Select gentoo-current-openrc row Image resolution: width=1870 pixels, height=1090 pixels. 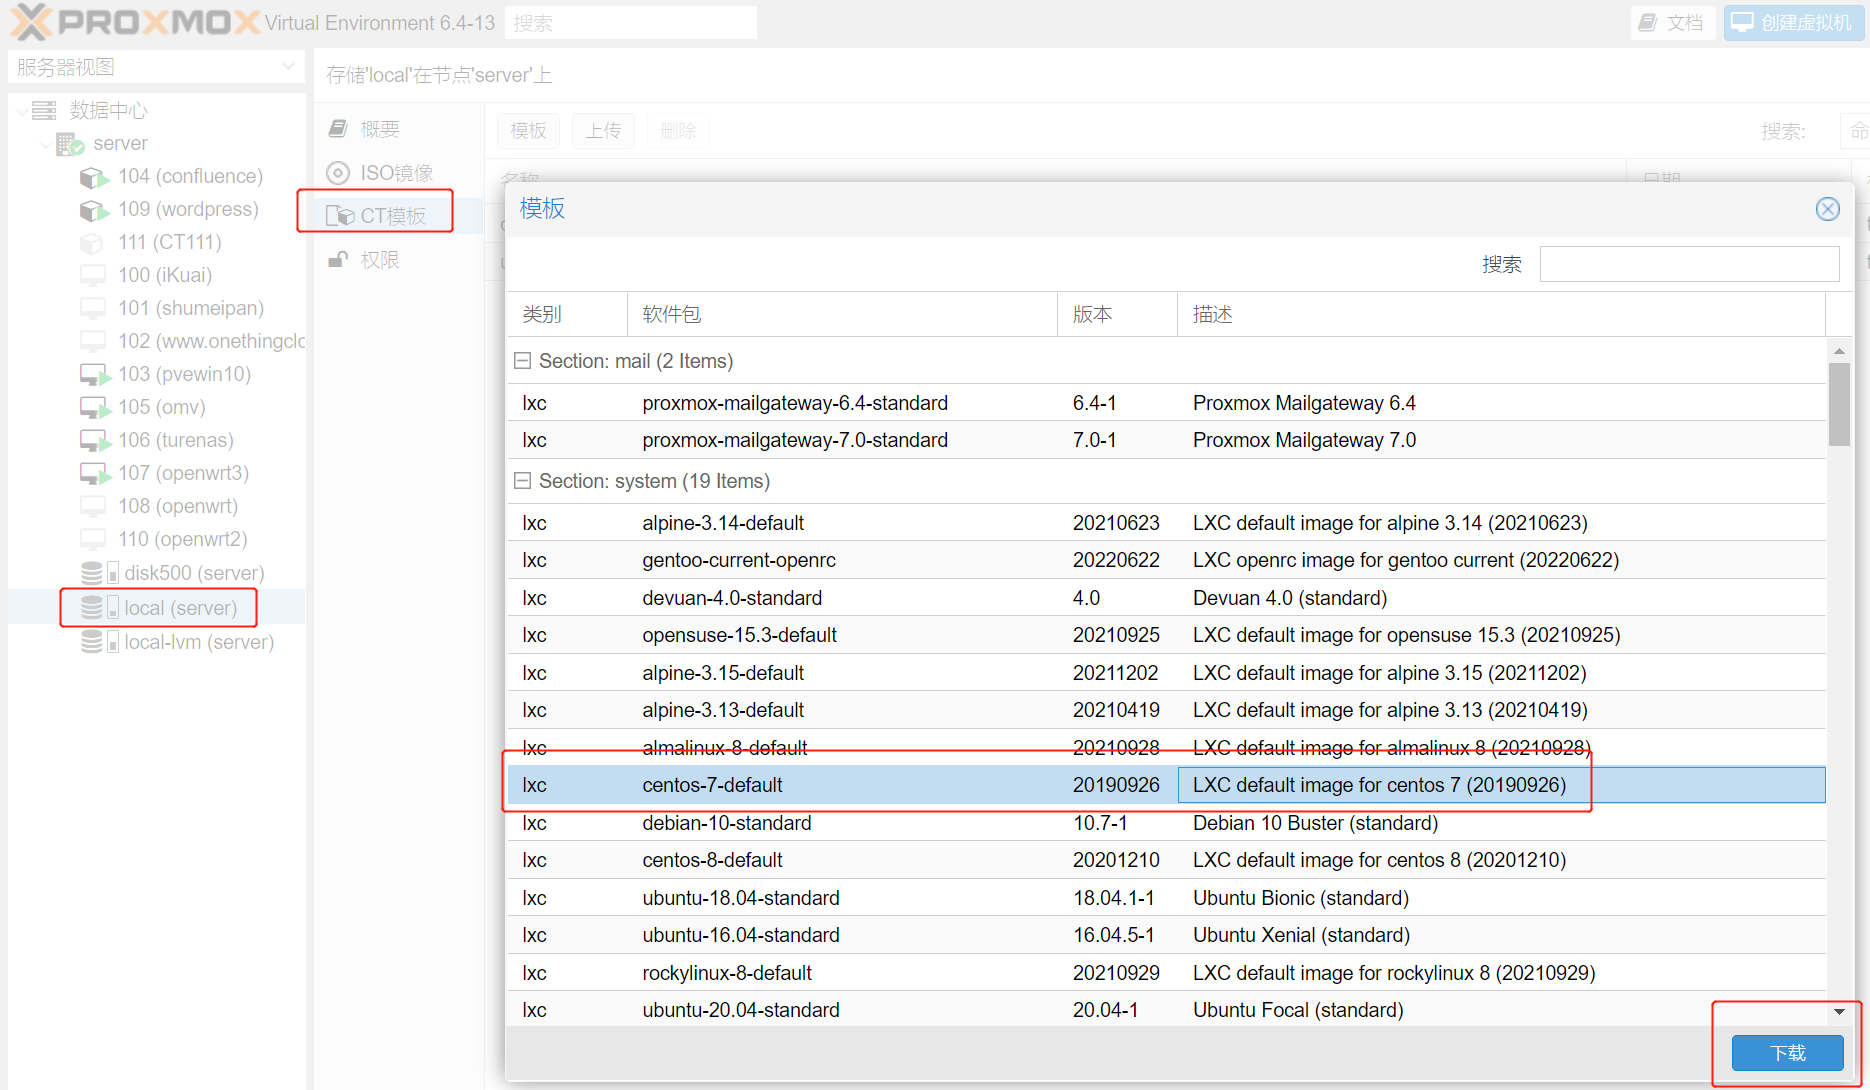(1166, 560)
